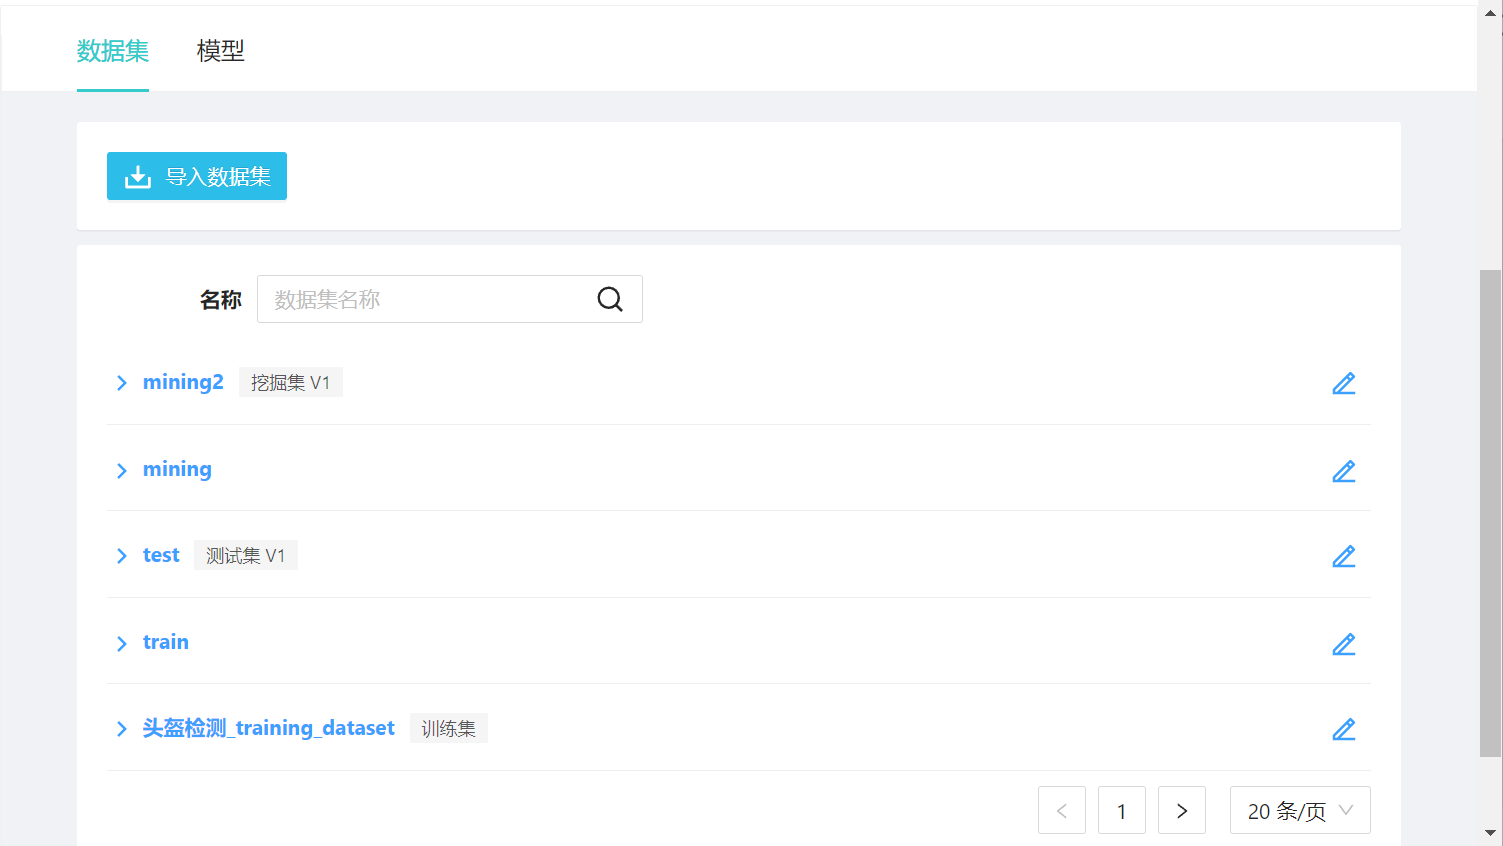Open the 头盔检测_training_dataset link
Viewport: 1503px width, 846px height.
[269, 728]
